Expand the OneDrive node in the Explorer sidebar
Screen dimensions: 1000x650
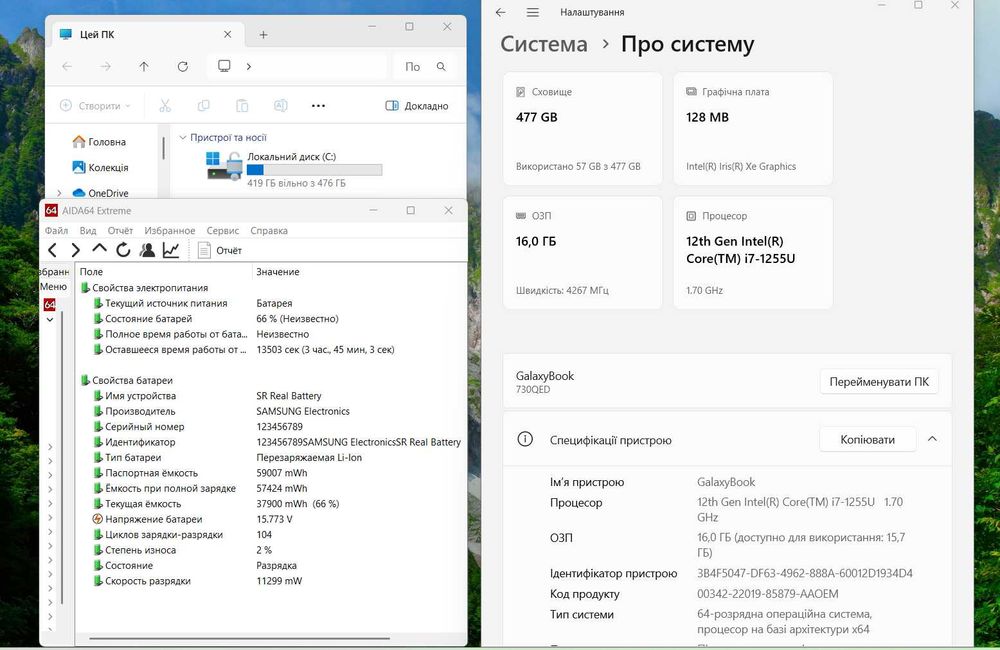coord(59,193)
